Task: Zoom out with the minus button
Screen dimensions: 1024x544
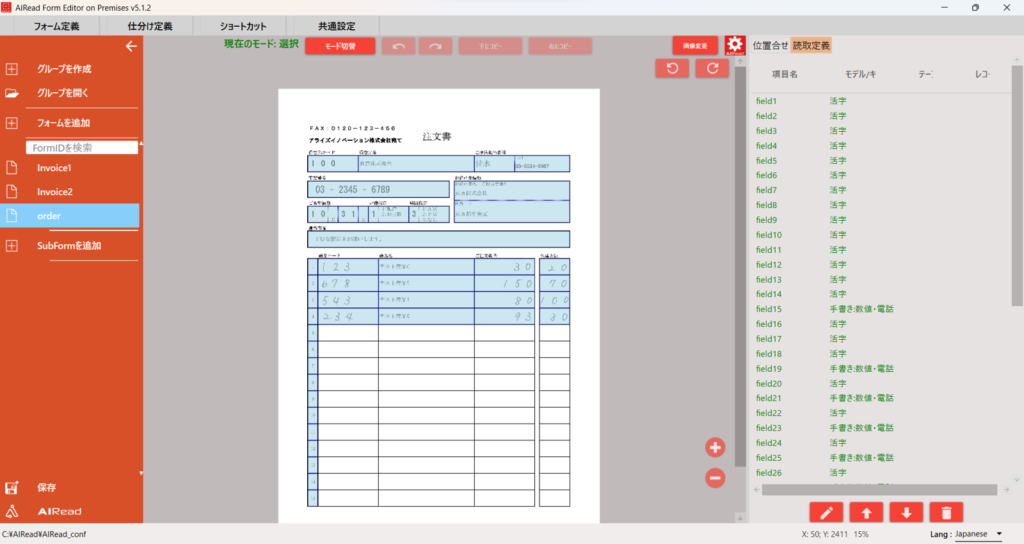Action: 715,478
